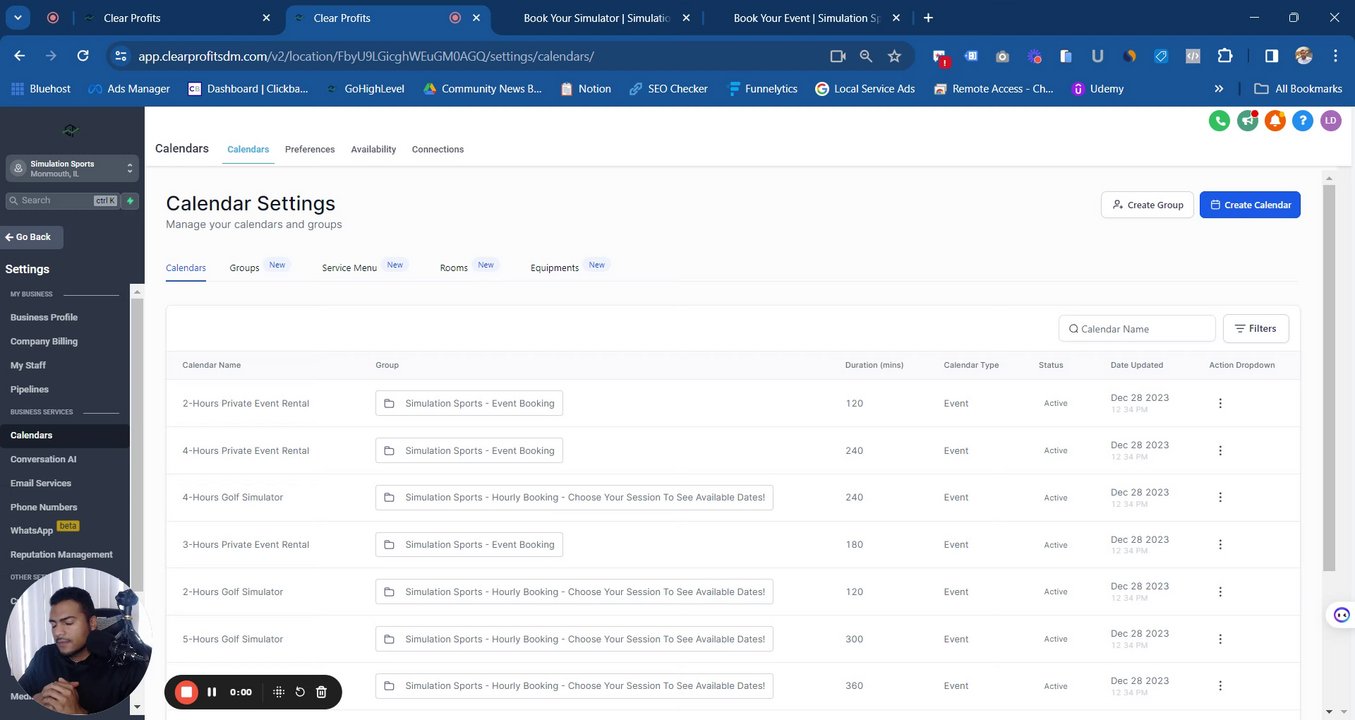
Task: Open actions menu for 3-Hours Private Event Rental
Action: coord(1220,545)
